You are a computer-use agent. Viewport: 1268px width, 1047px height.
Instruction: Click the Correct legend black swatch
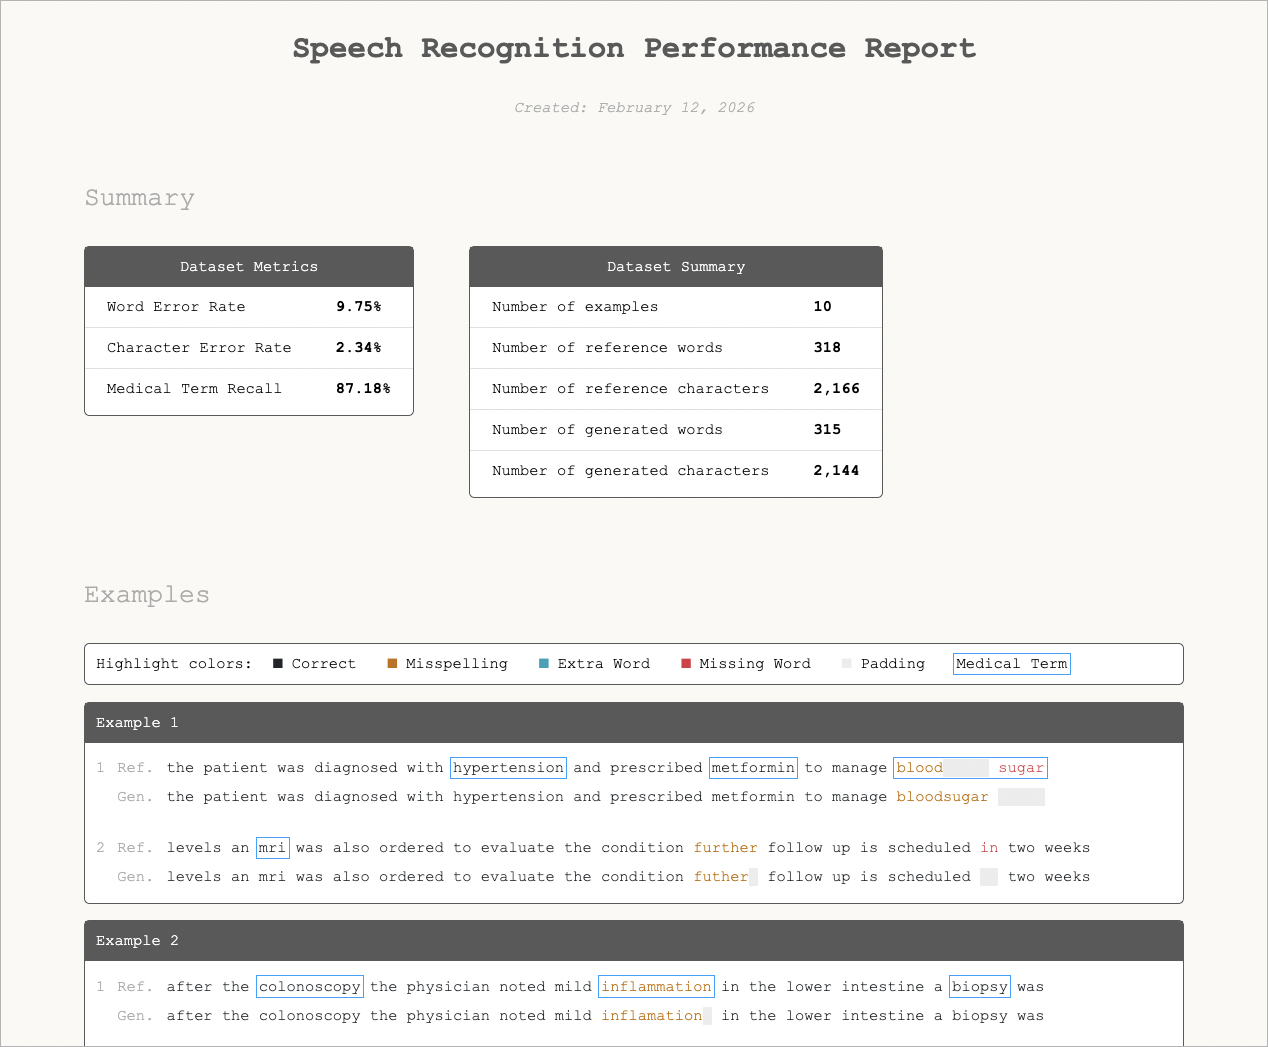pos(278,664)
